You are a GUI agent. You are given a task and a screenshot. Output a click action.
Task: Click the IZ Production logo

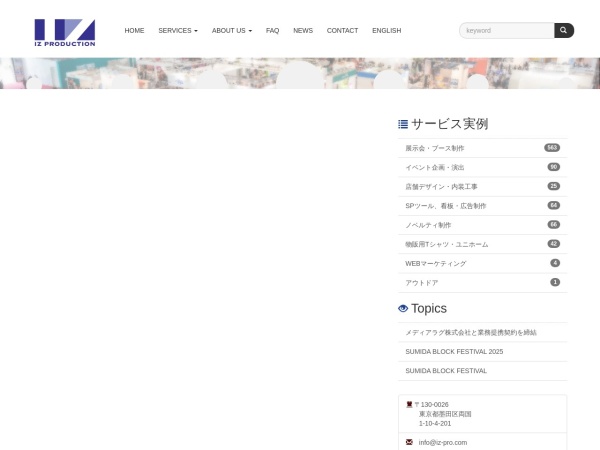click(x=65, y=32)
